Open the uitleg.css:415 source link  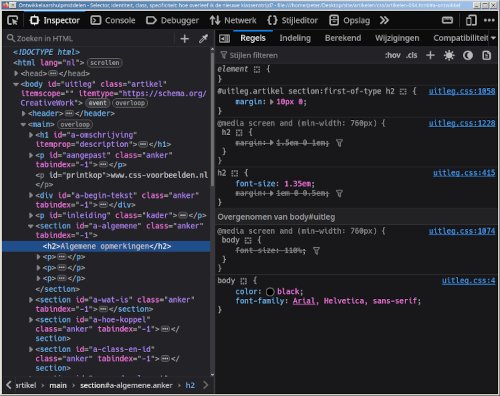click(464, 173)
